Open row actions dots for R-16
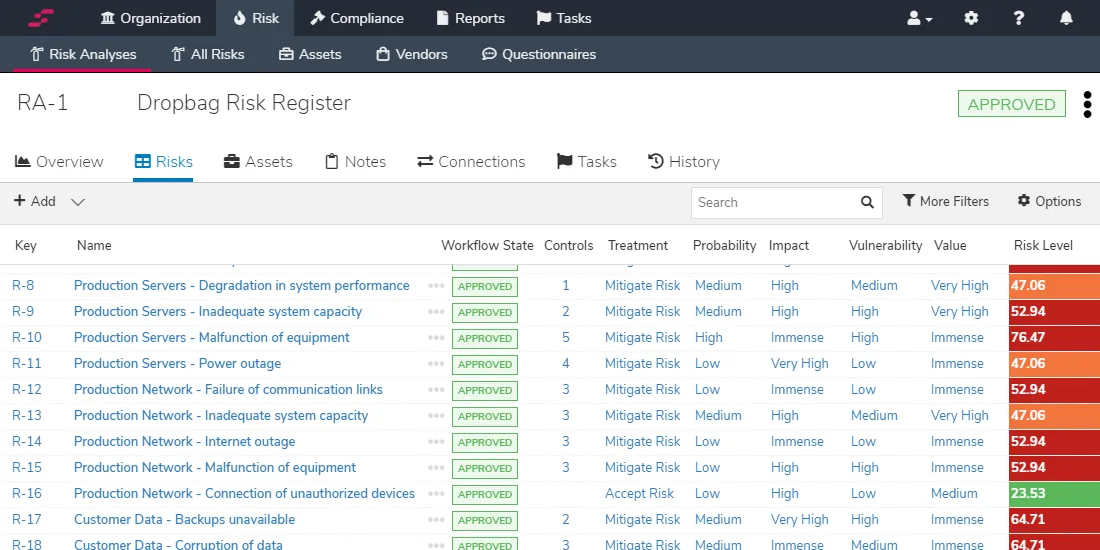Screen dimensions: 1100x550 pos(436,493)
